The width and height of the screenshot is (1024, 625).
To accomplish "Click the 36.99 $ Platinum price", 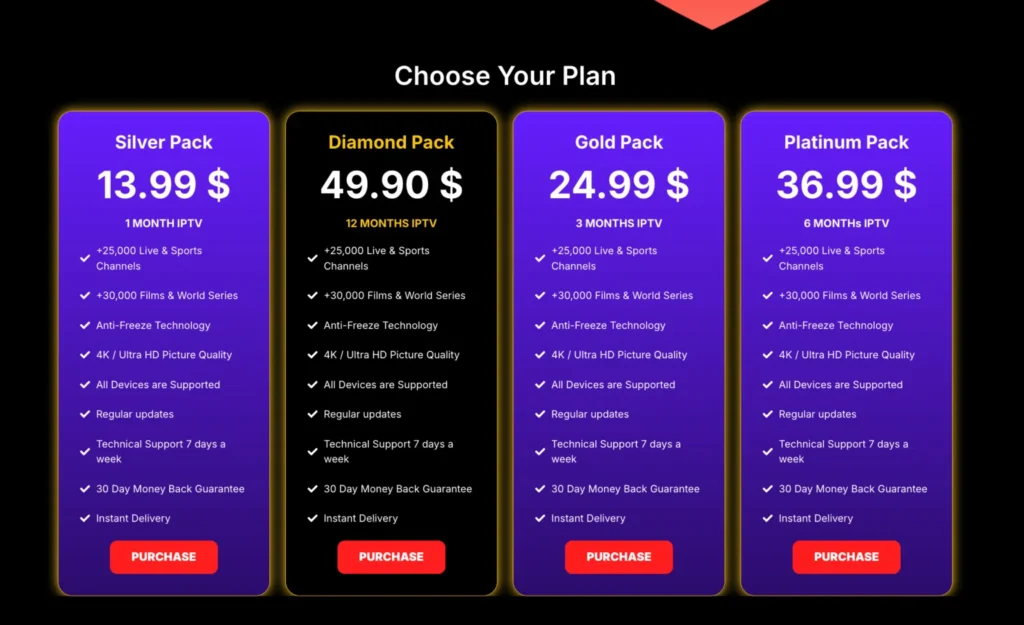I will 846,184.
